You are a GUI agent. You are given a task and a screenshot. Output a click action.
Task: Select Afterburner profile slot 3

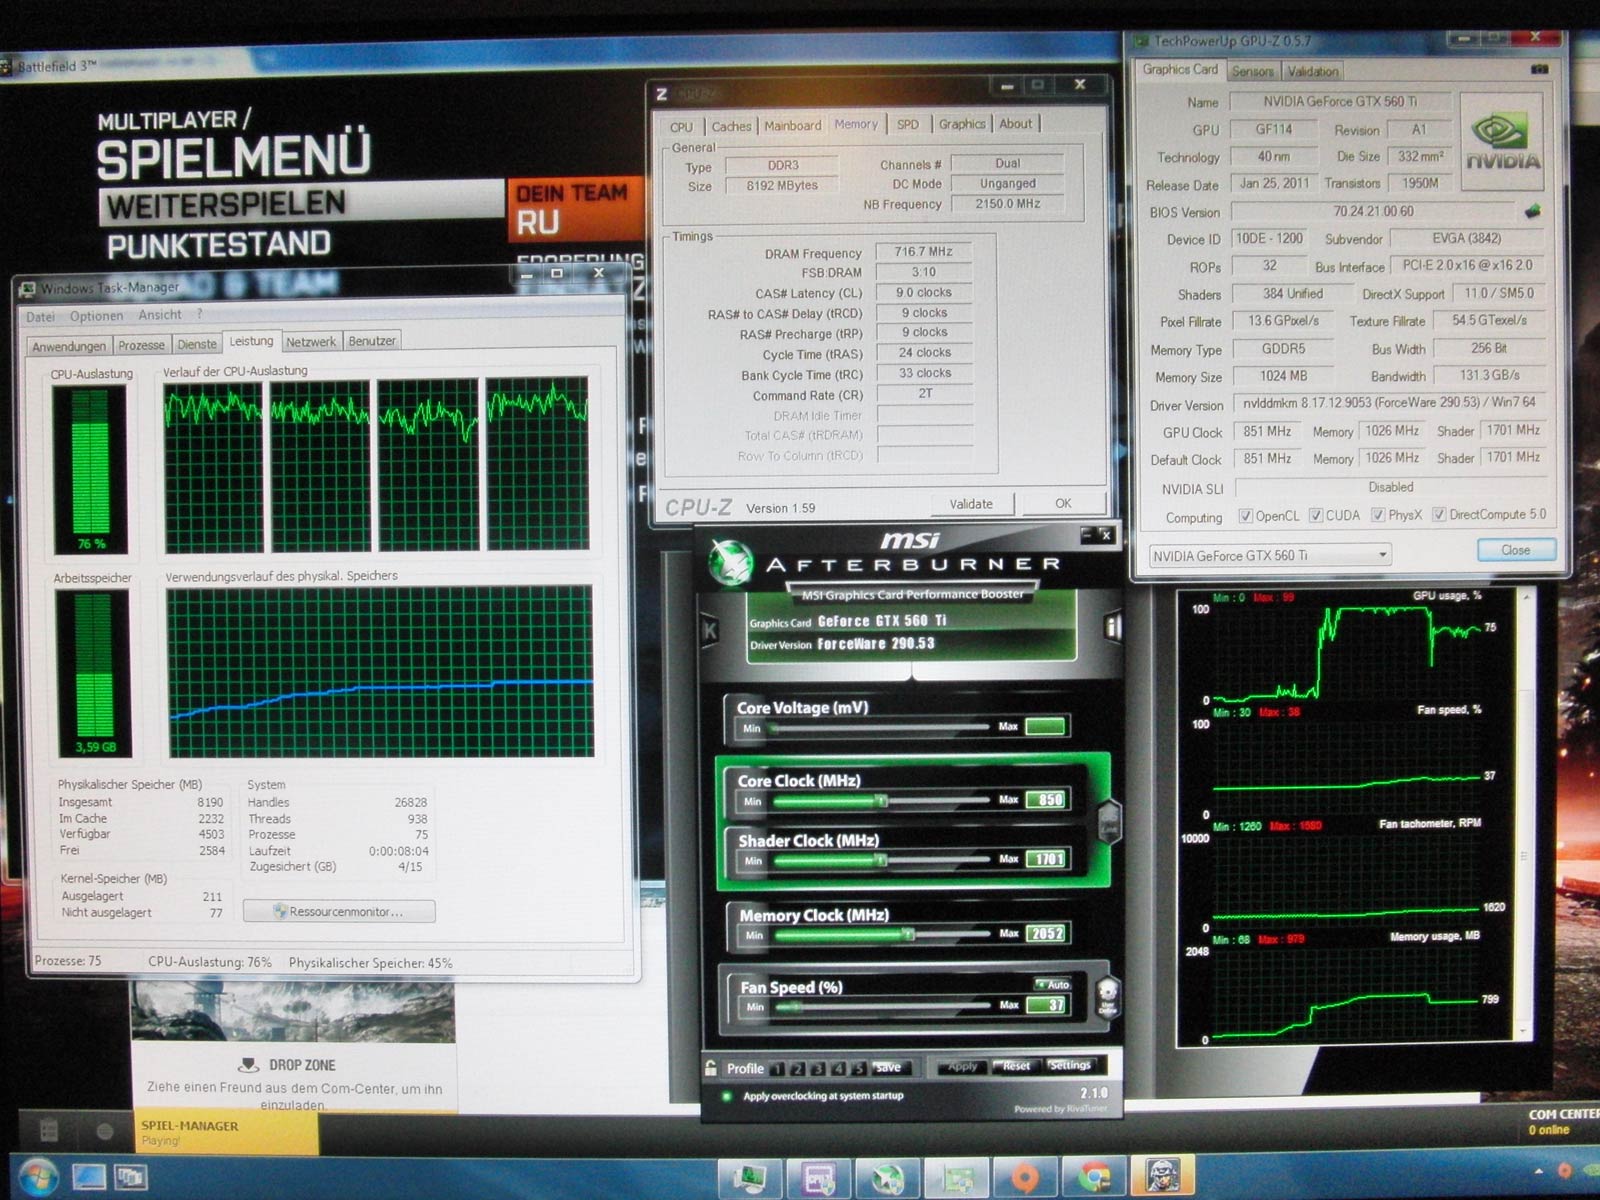pos(818,1068)
